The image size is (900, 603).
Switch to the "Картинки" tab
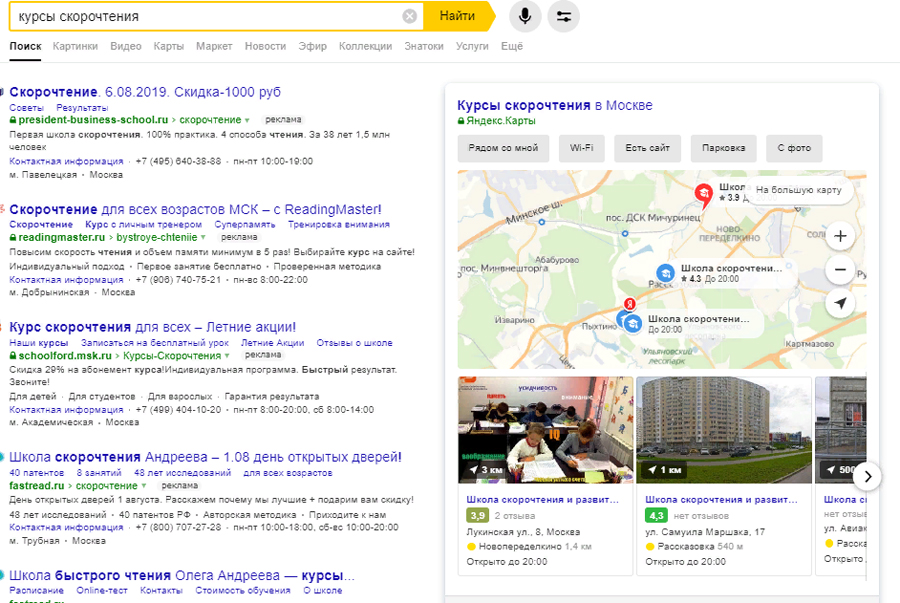coord(75,46)
